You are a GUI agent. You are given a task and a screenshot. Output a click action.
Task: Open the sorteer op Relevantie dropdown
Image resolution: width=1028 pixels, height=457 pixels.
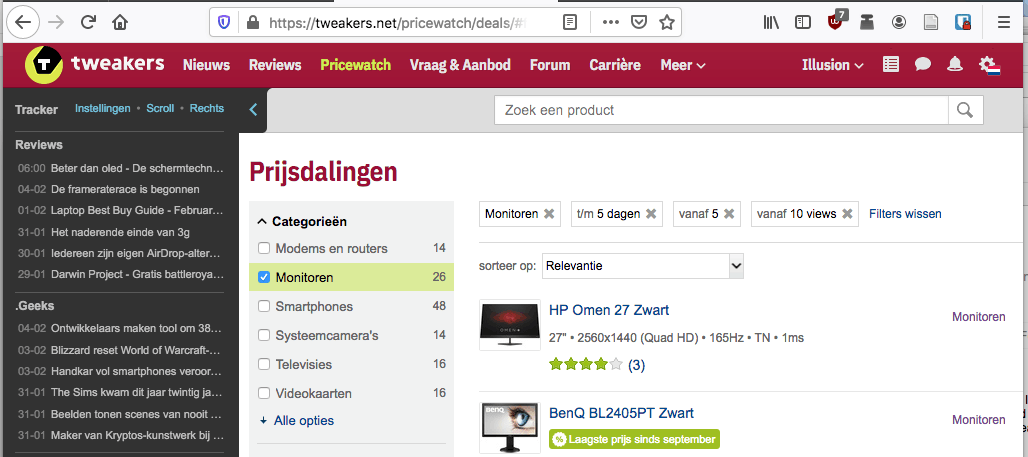[x=642, y=266]
